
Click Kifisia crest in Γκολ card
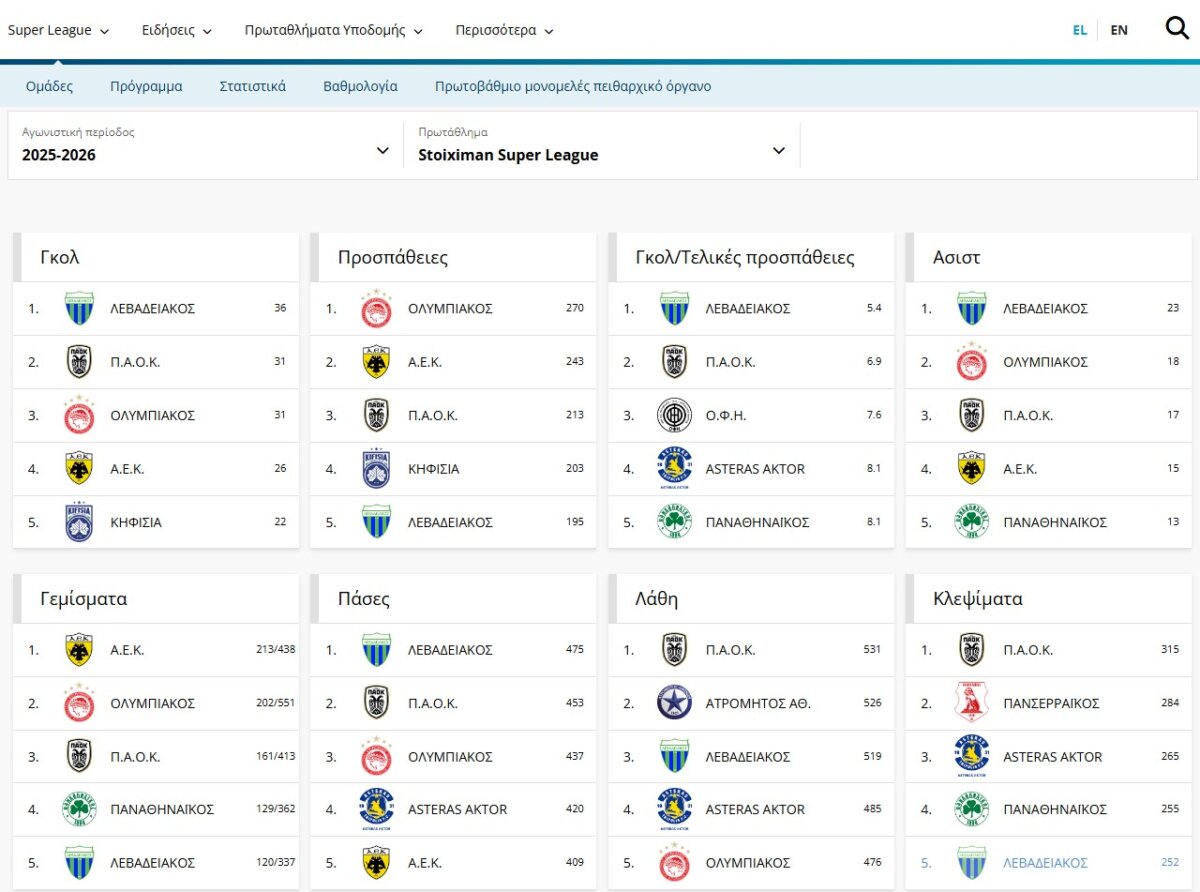[x=78, y=522]
